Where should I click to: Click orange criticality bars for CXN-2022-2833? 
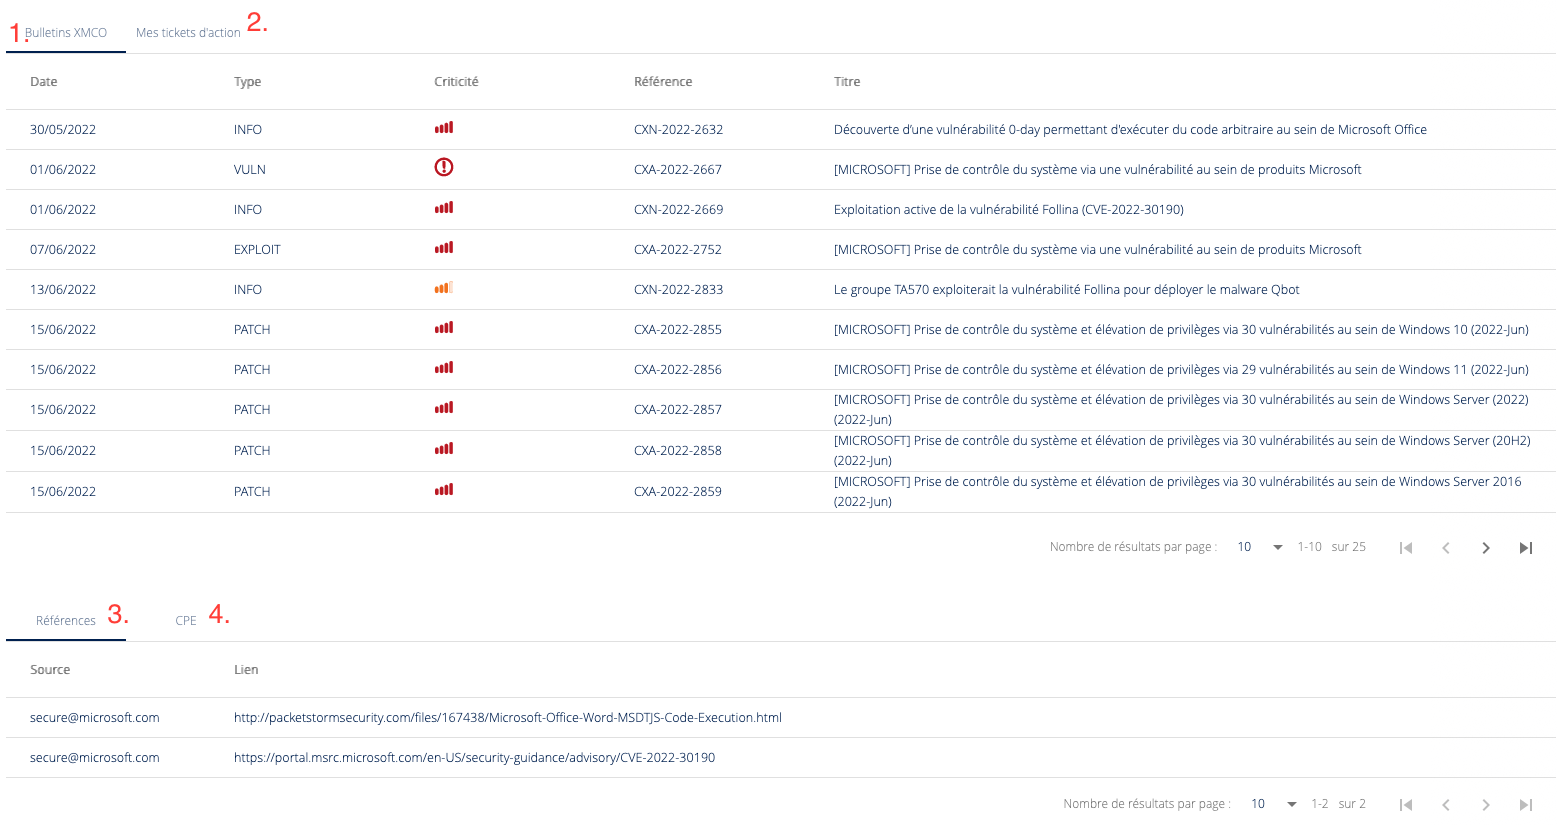444,288
